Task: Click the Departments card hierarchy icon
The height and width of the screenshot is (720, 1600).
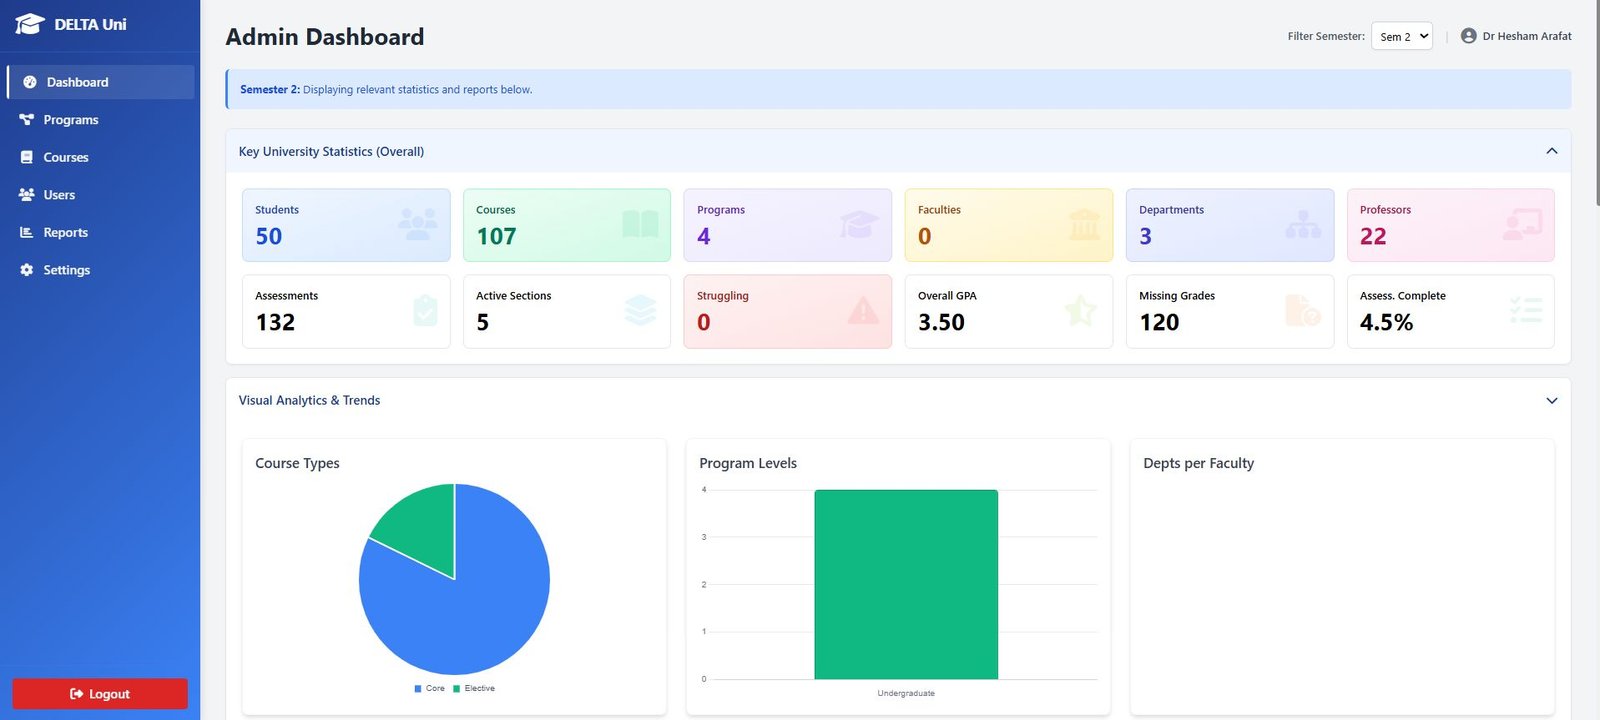Action: 1302,224
